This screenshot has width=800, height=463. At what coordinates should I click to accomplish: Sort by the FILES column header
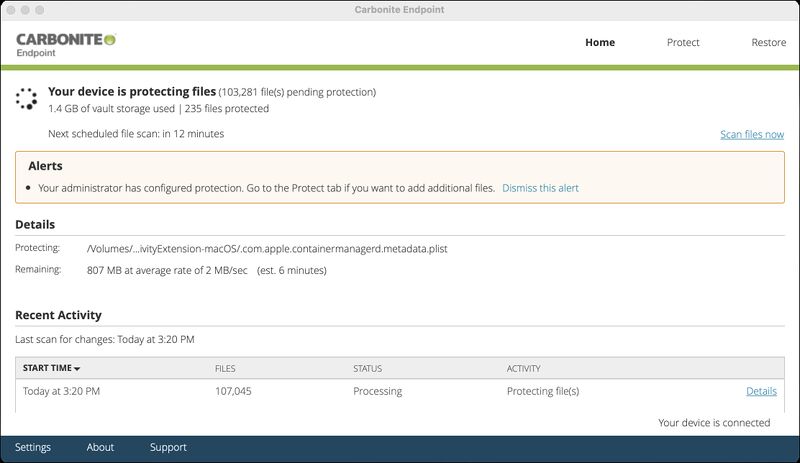point(225,369)
